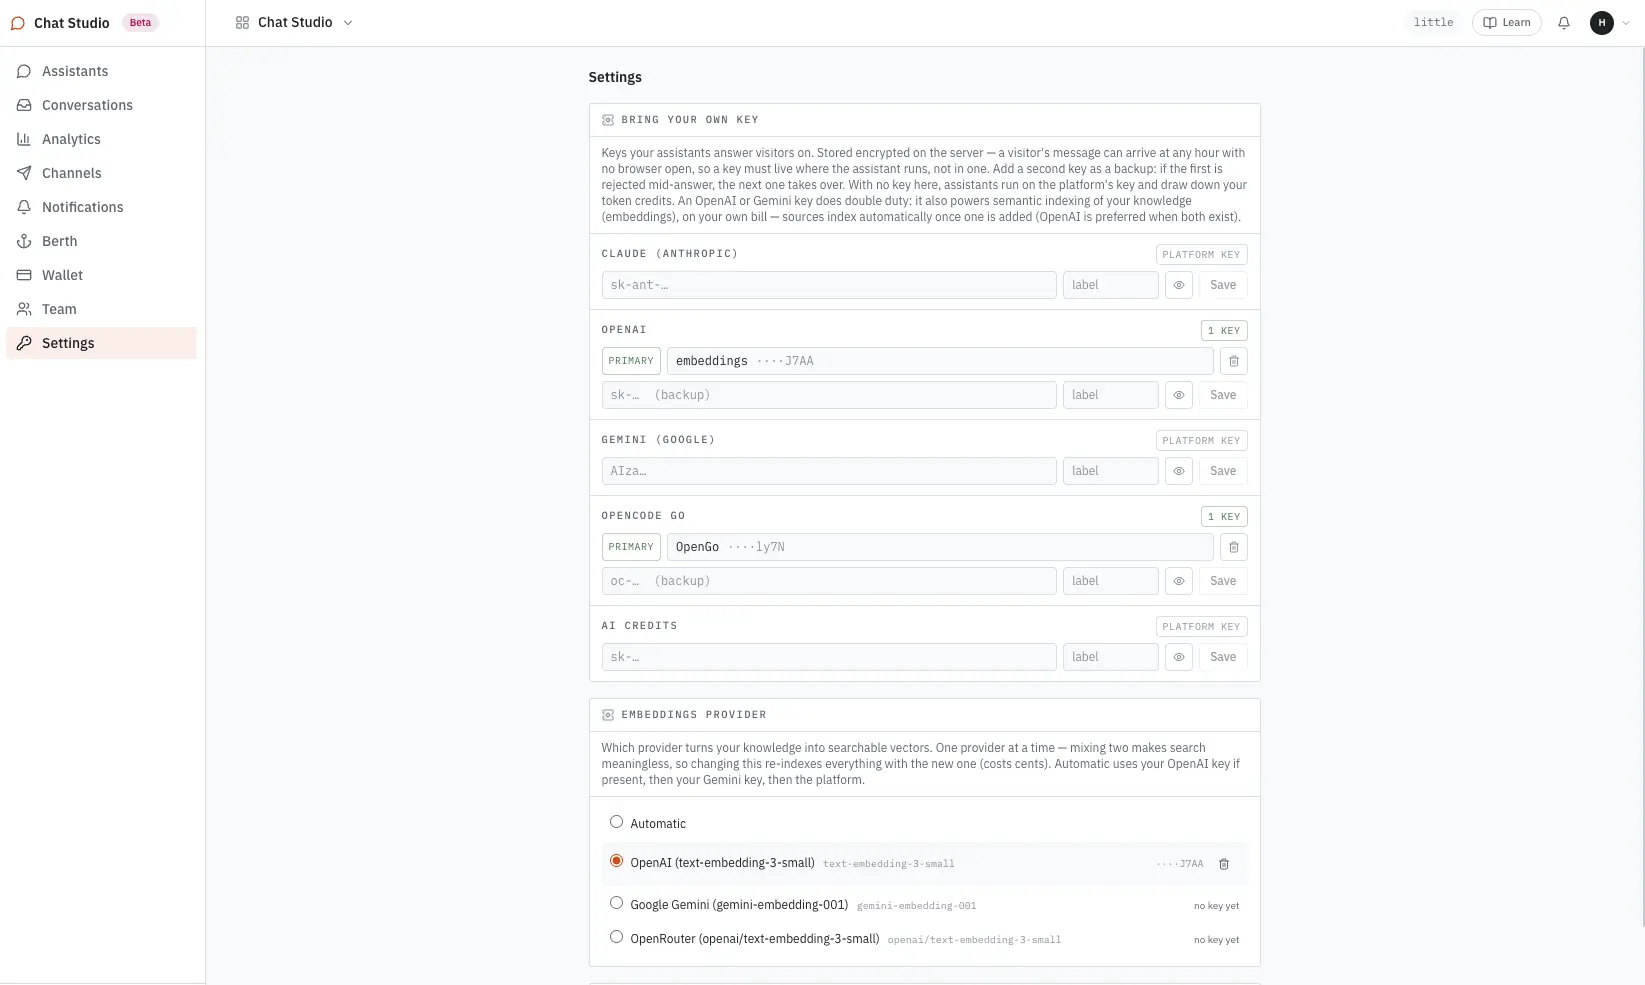Select OpenRouter embedding provider
The width and height of the screenshot is (1645, 985).
pos(616,937)
